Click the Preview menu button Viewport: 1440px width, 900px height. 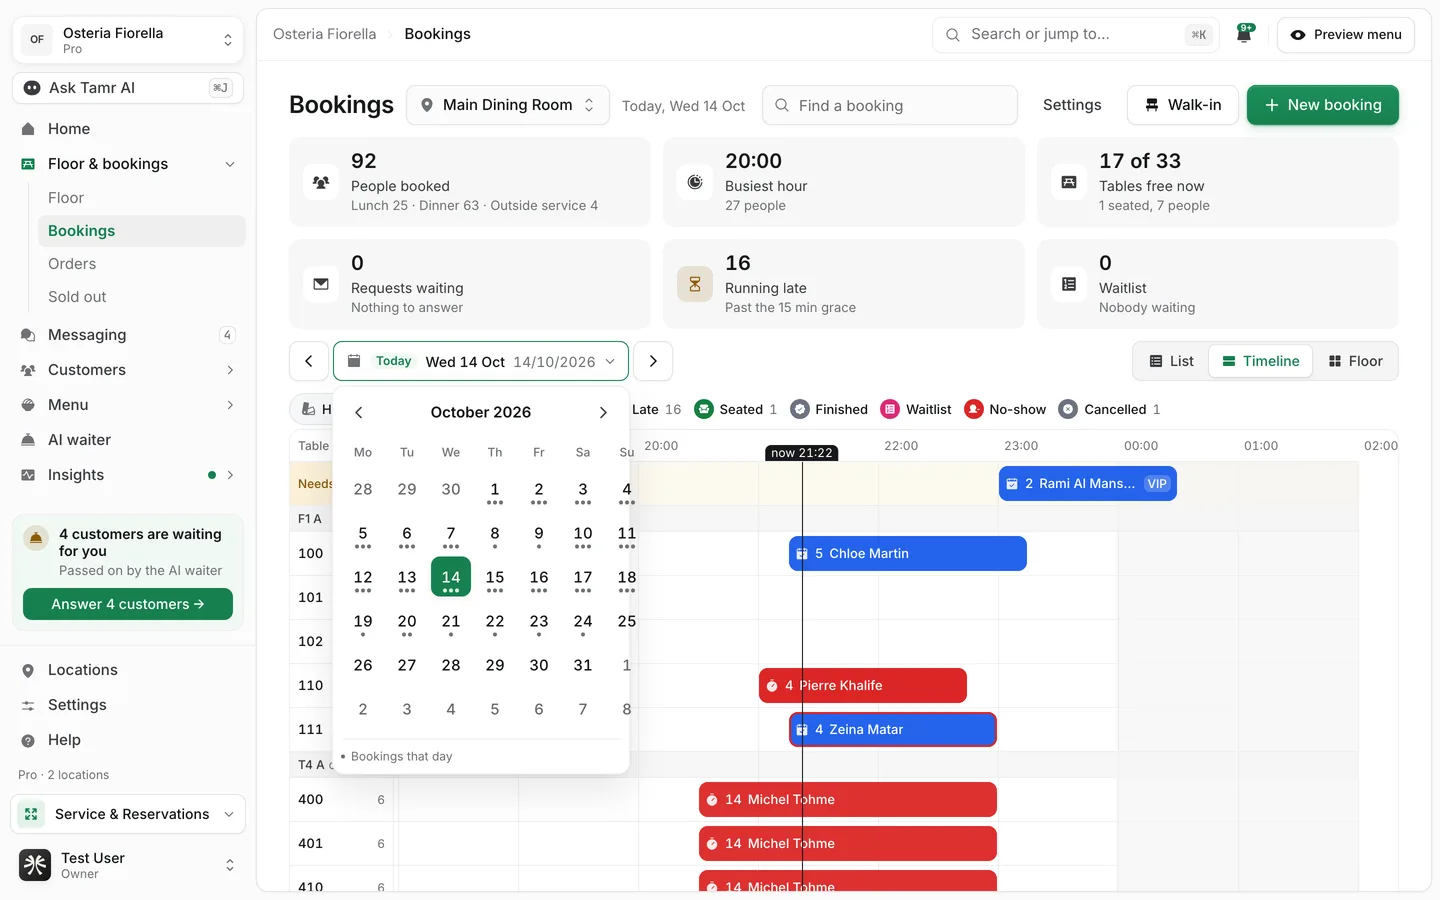1346,35
